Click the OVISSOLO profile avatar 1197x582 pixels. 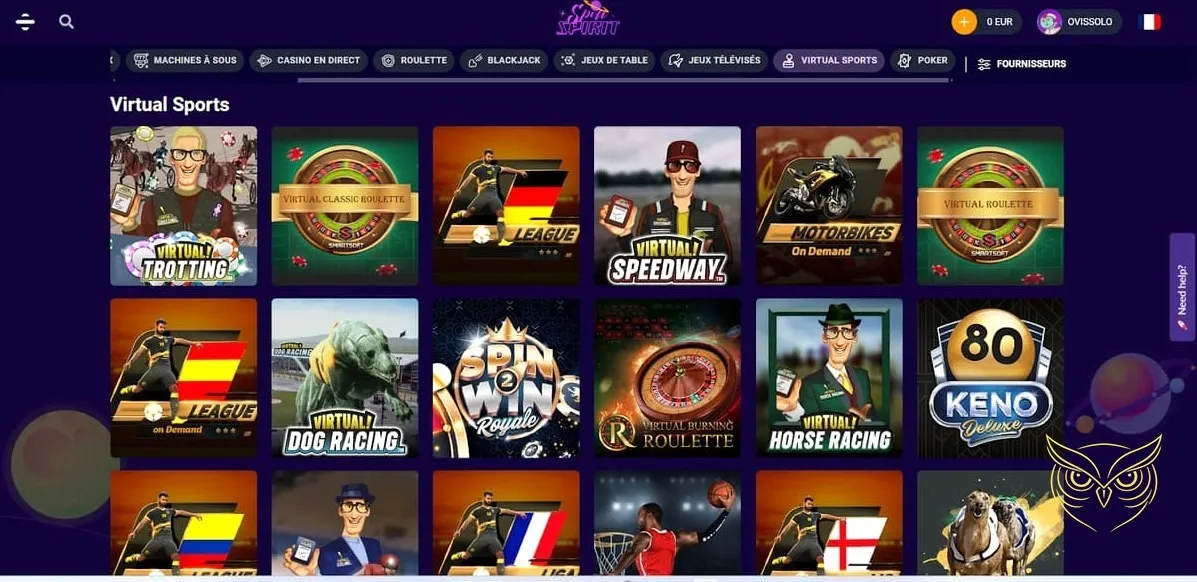pyautogui.click(x=1050, y=22)
